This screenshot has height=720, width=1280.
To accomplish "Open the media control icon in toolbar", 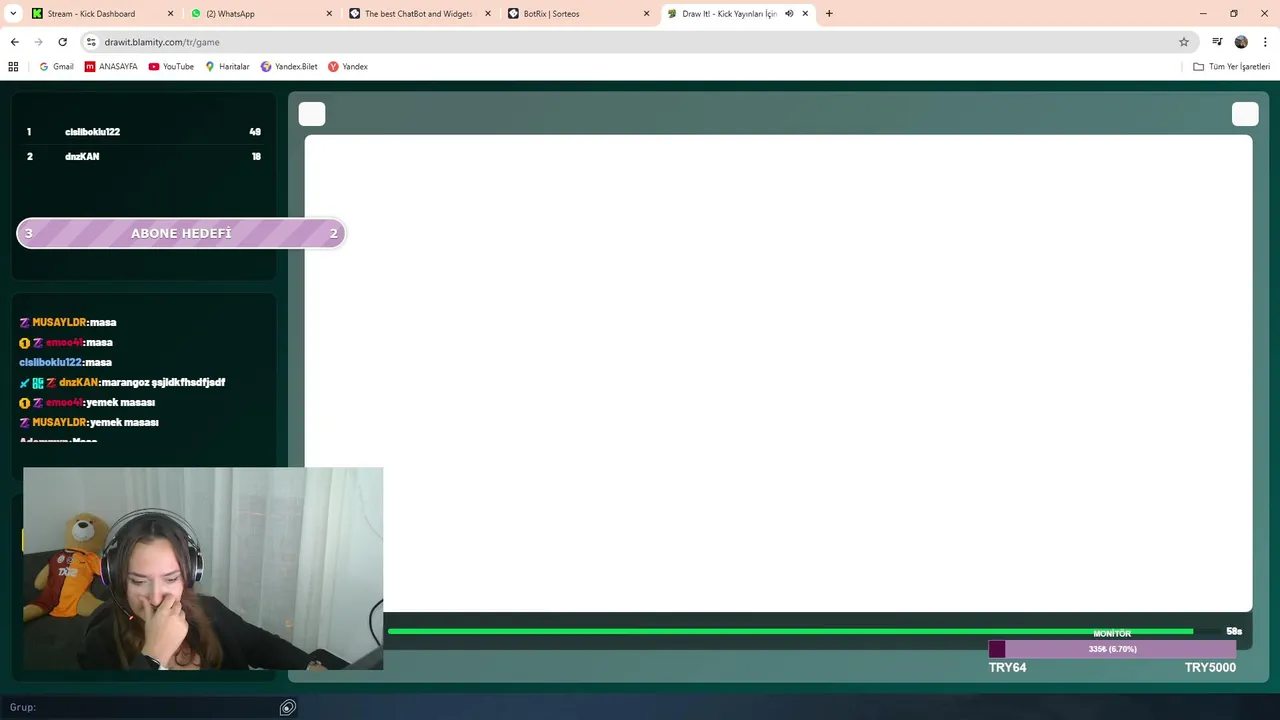I will pyautogui.click(x=1217, y=42).
